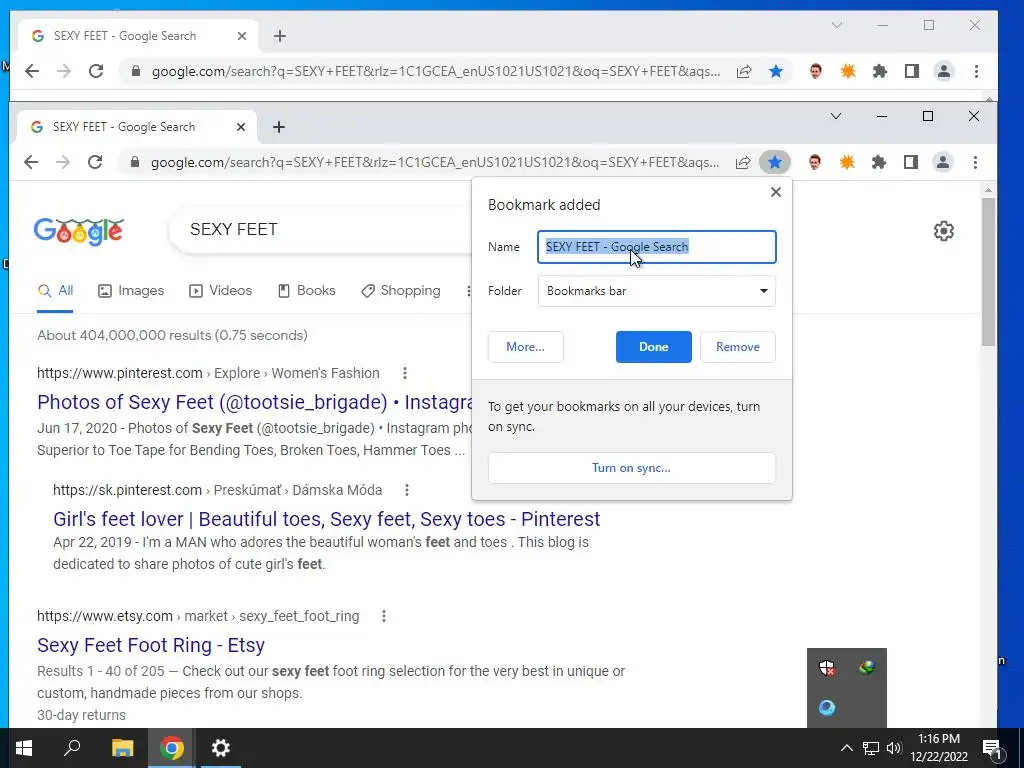The height and width of the screenshot is (768, 1024).
Task: Click the front window address bar URL
Action: [x=436, y=162]
